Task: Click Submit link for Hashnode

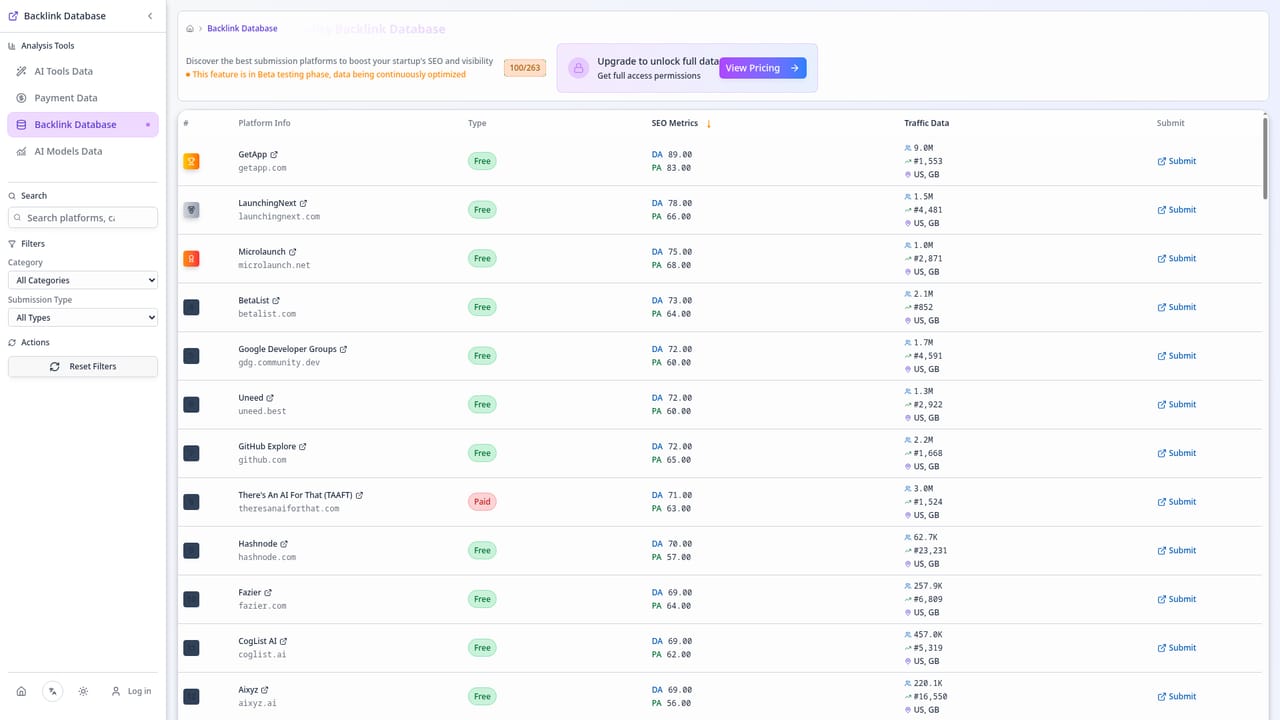Action: (x=1177, y=550)
